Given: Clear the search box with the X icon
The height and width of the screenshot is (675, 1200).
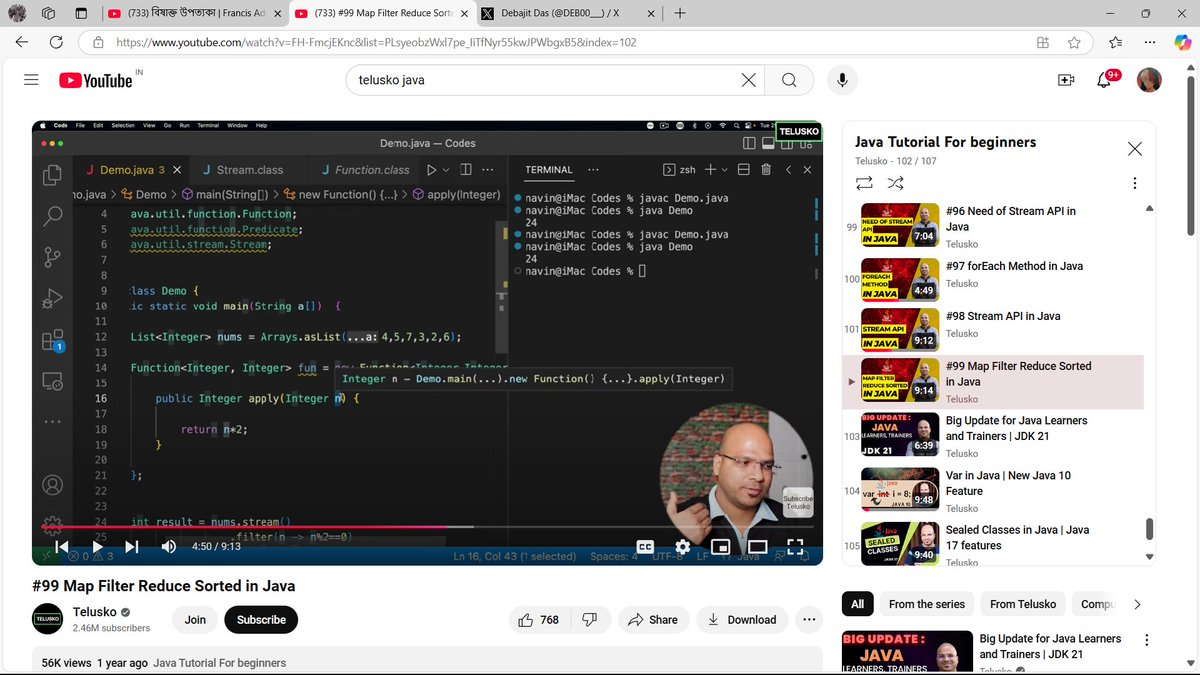Looking at the screenshot, I should coord(748,80).
